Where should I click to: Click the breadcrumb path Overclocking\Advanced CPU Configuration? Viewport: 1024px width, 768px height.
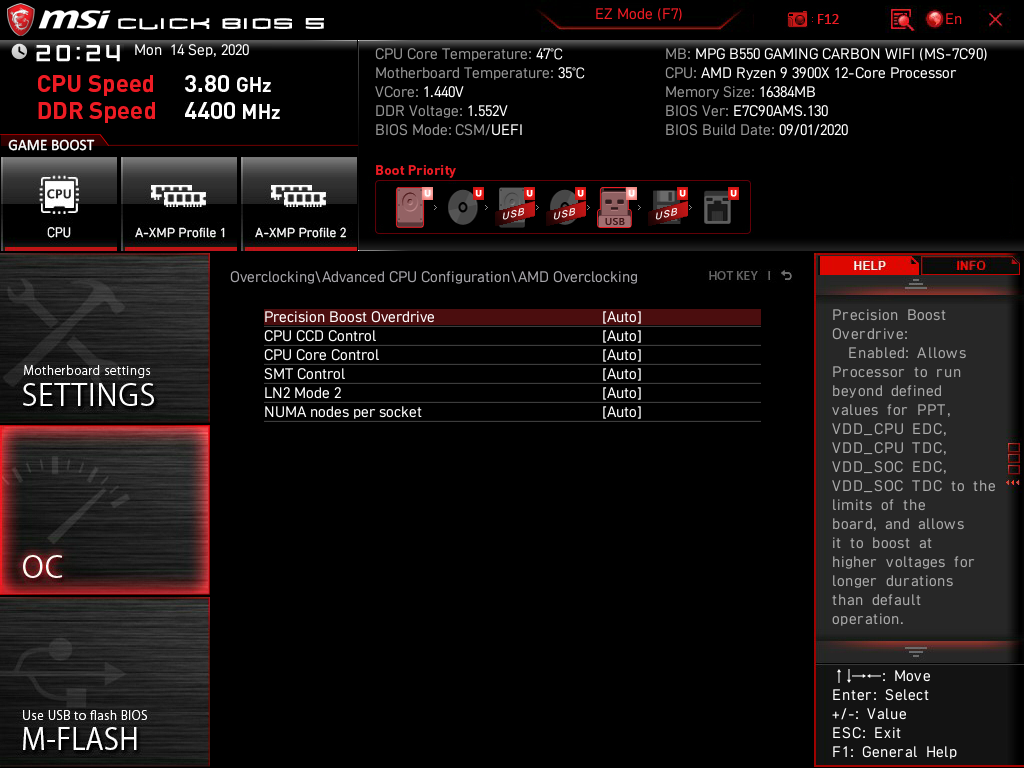[434, 277]
